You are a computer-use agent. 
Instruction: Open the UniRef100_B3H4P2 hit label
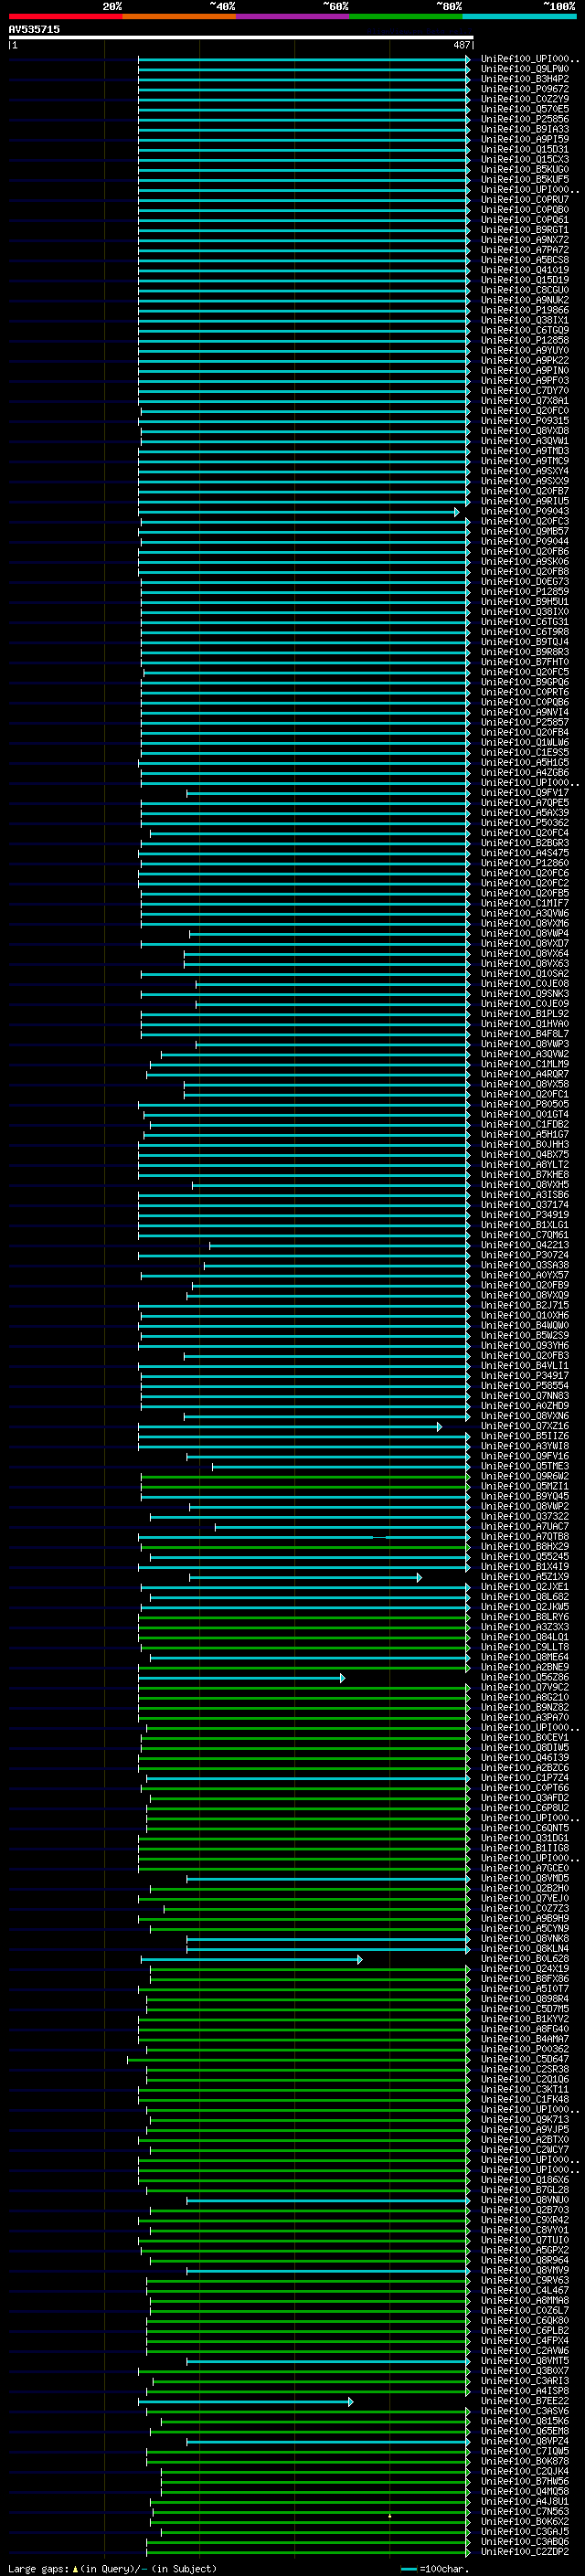point(525,79)
